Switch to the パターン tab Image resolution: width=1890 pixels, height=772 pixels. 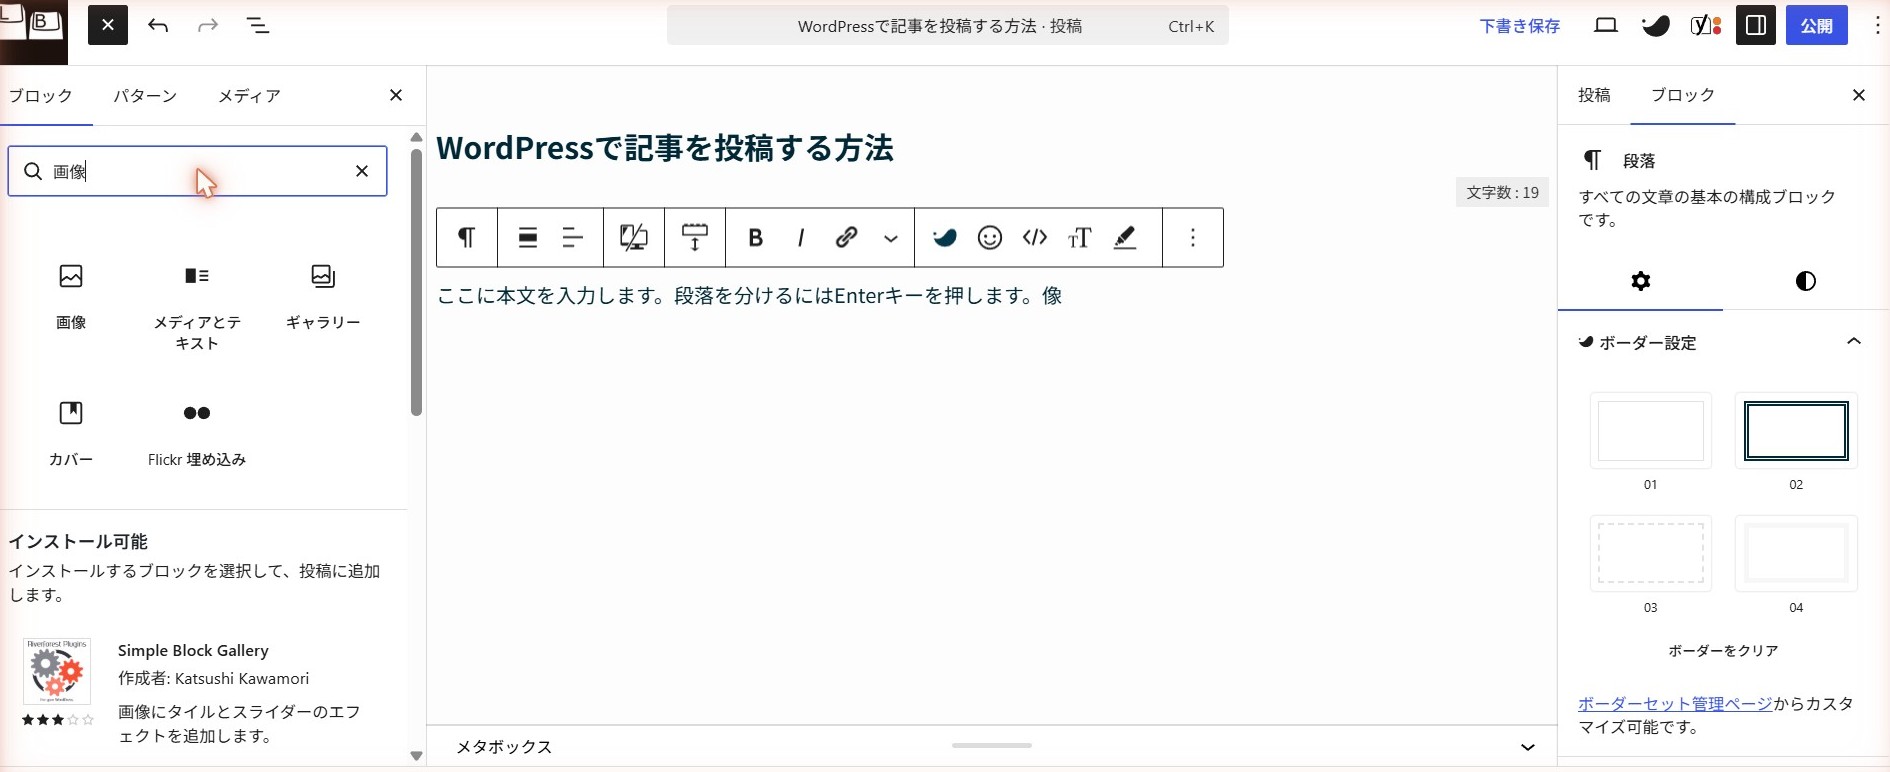145,96
